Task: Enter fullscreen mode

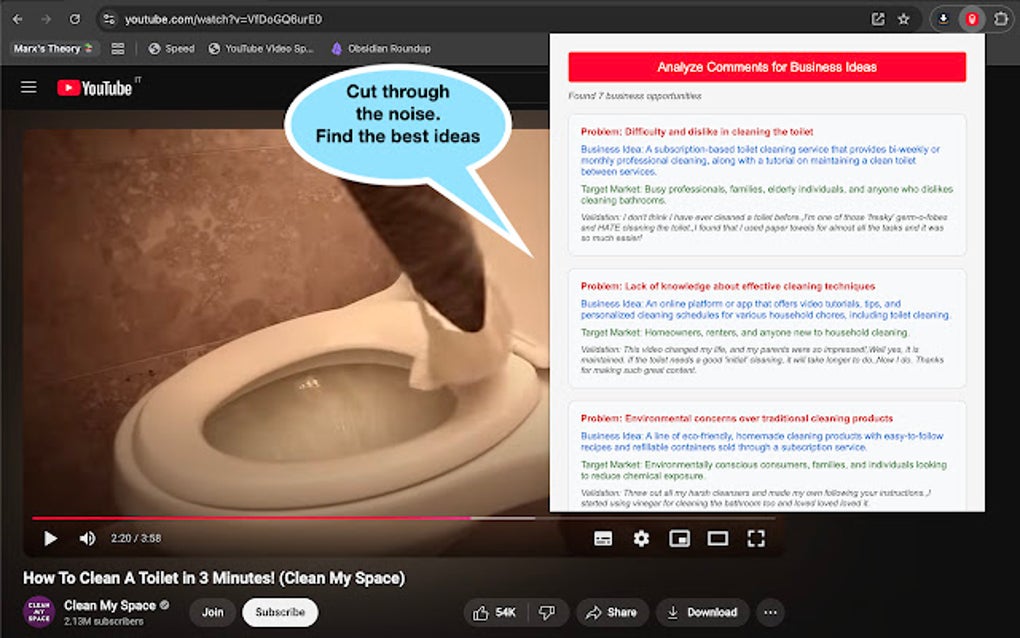Action: [756, 538]
